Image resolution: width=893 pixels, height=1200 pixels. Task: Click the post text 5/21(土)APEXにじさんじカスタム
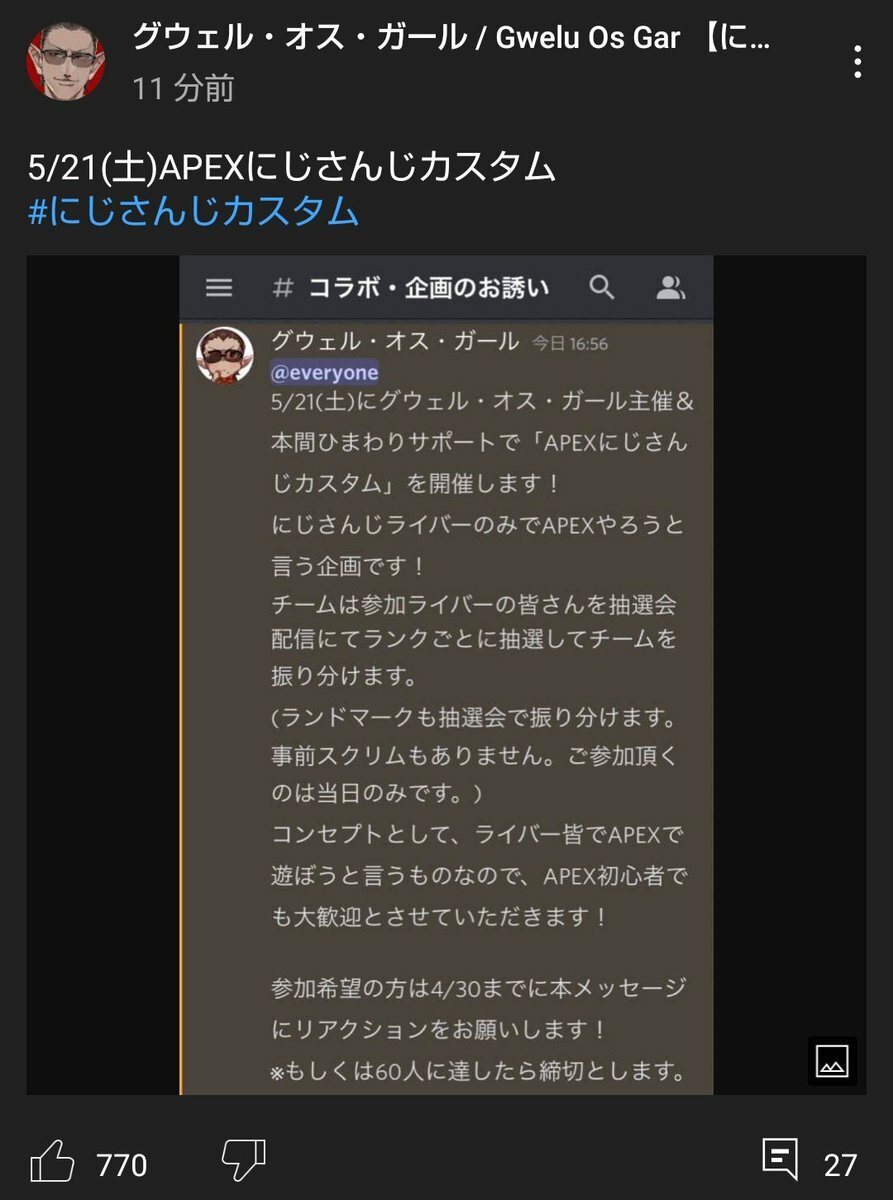pos(291,167)
